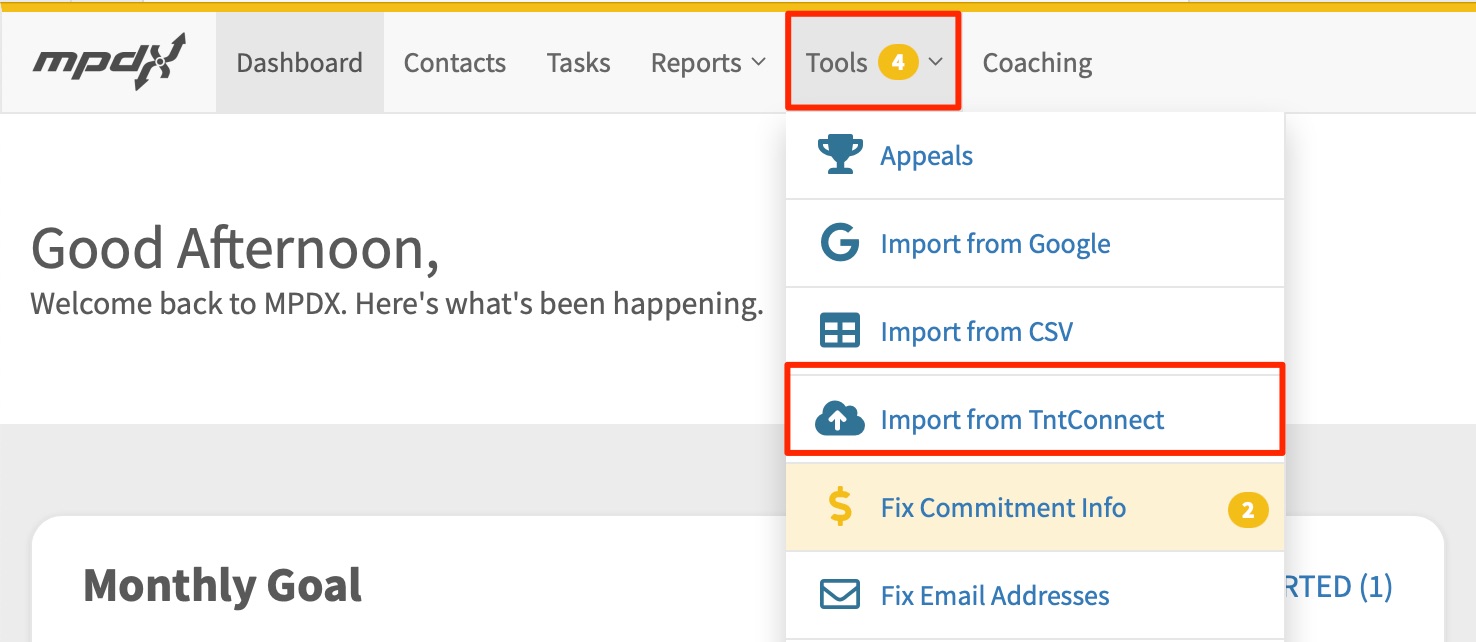1476x642 pixels.
Task: Open Fix Email Addresses
Action: [1034, 595]
